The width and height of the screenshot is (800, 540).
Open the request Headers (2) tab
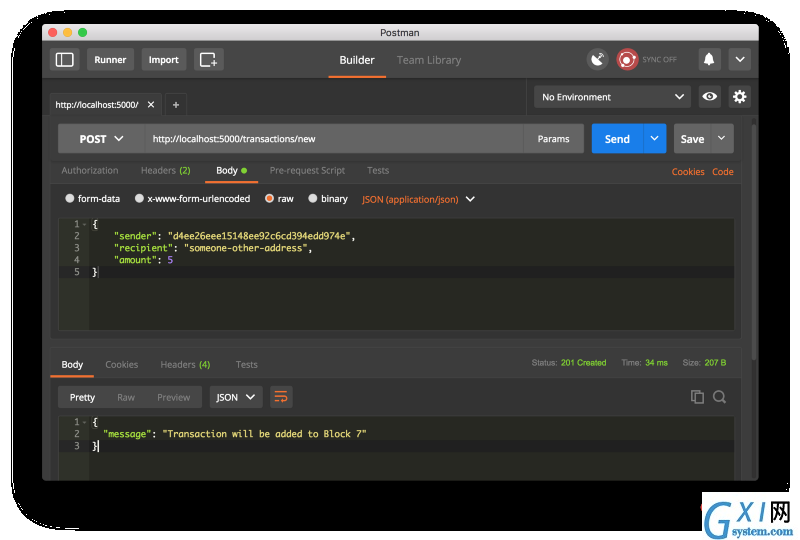tap(166, 170)
